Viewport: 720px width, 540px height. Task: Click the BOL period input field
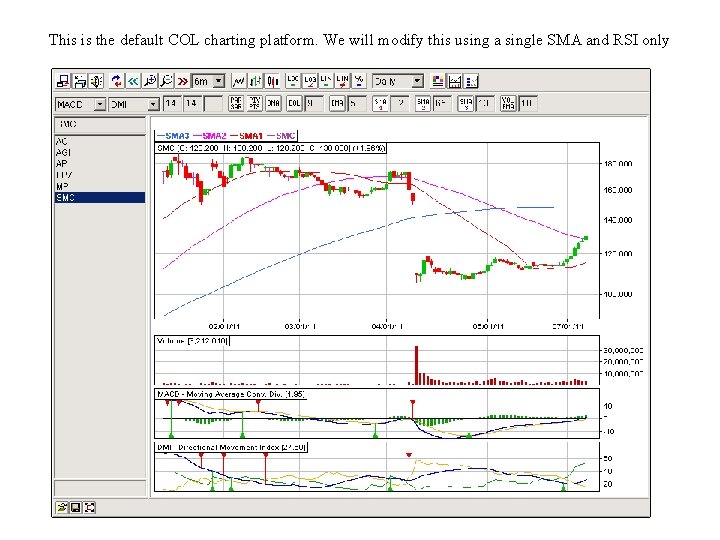point(314,104)
